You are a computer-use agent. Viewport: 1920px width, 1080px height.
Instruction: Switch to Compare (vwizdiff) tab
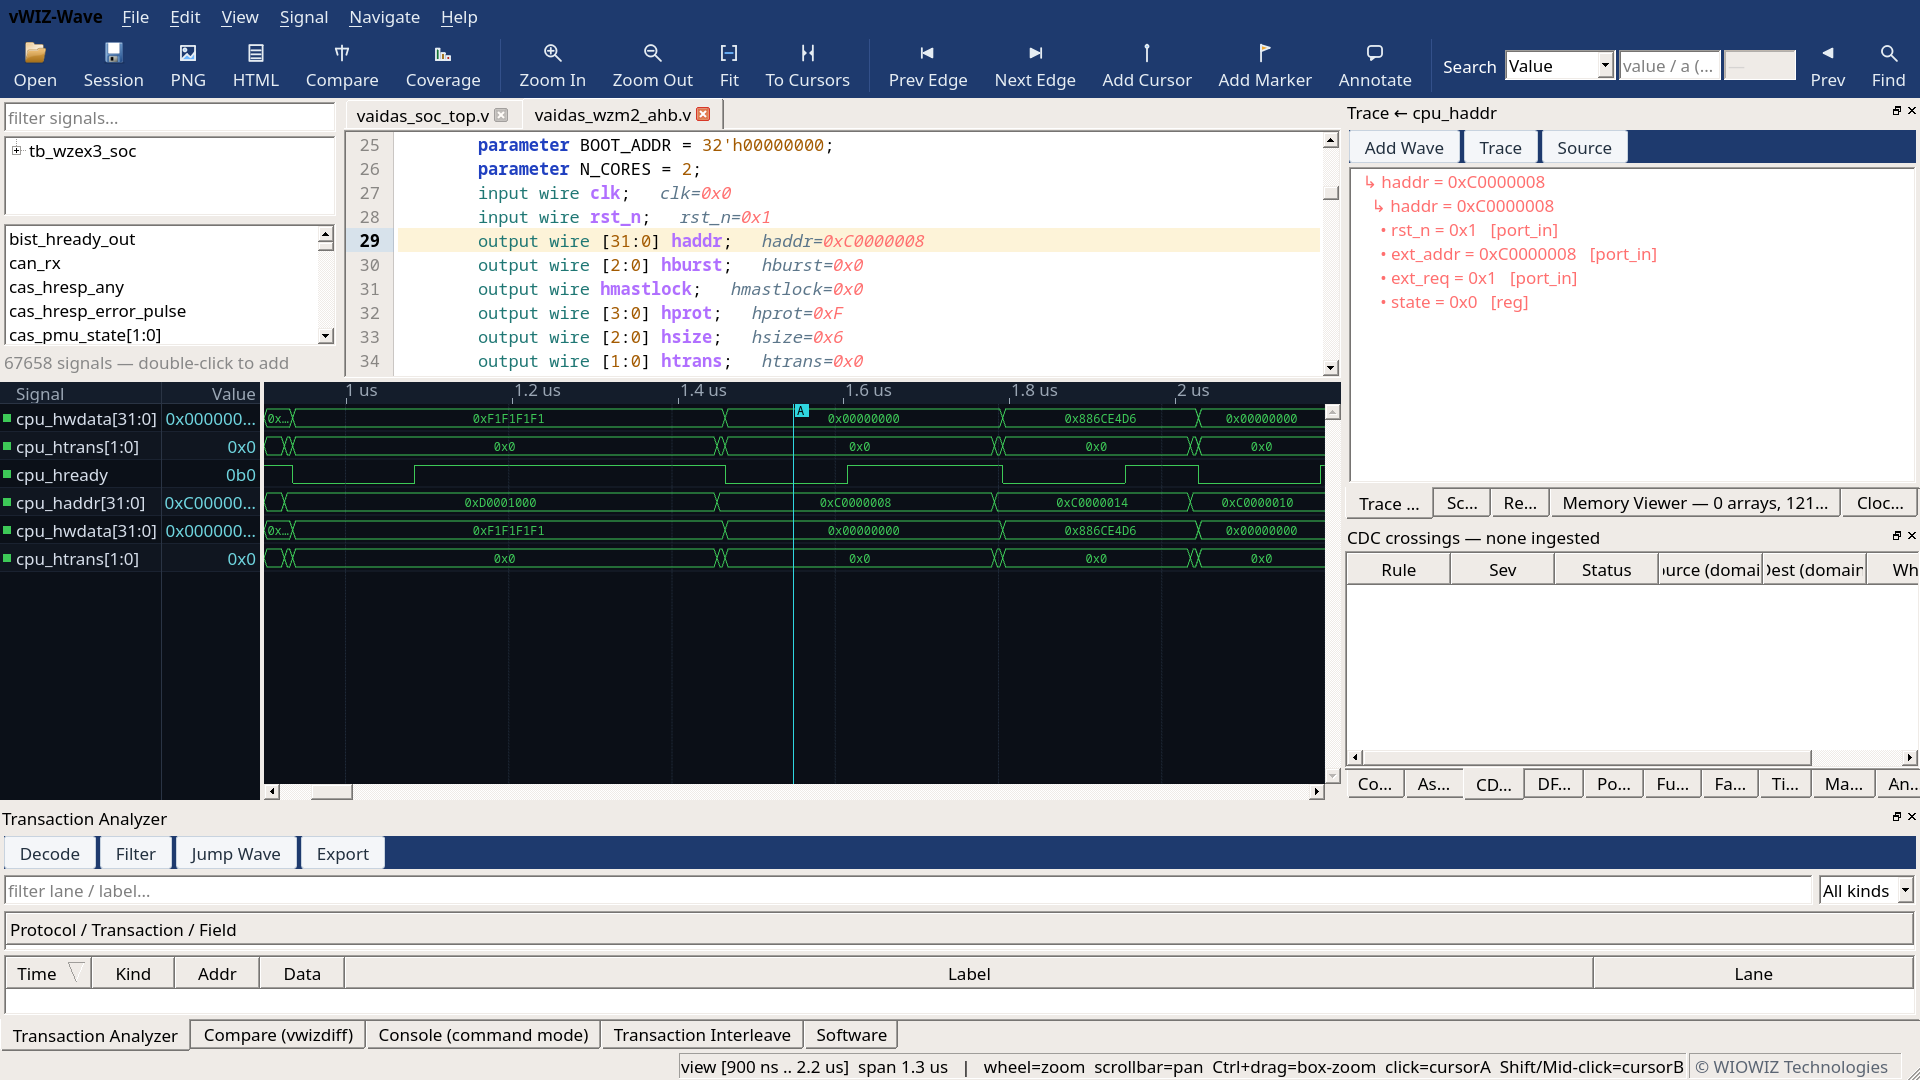point(278,1035)
